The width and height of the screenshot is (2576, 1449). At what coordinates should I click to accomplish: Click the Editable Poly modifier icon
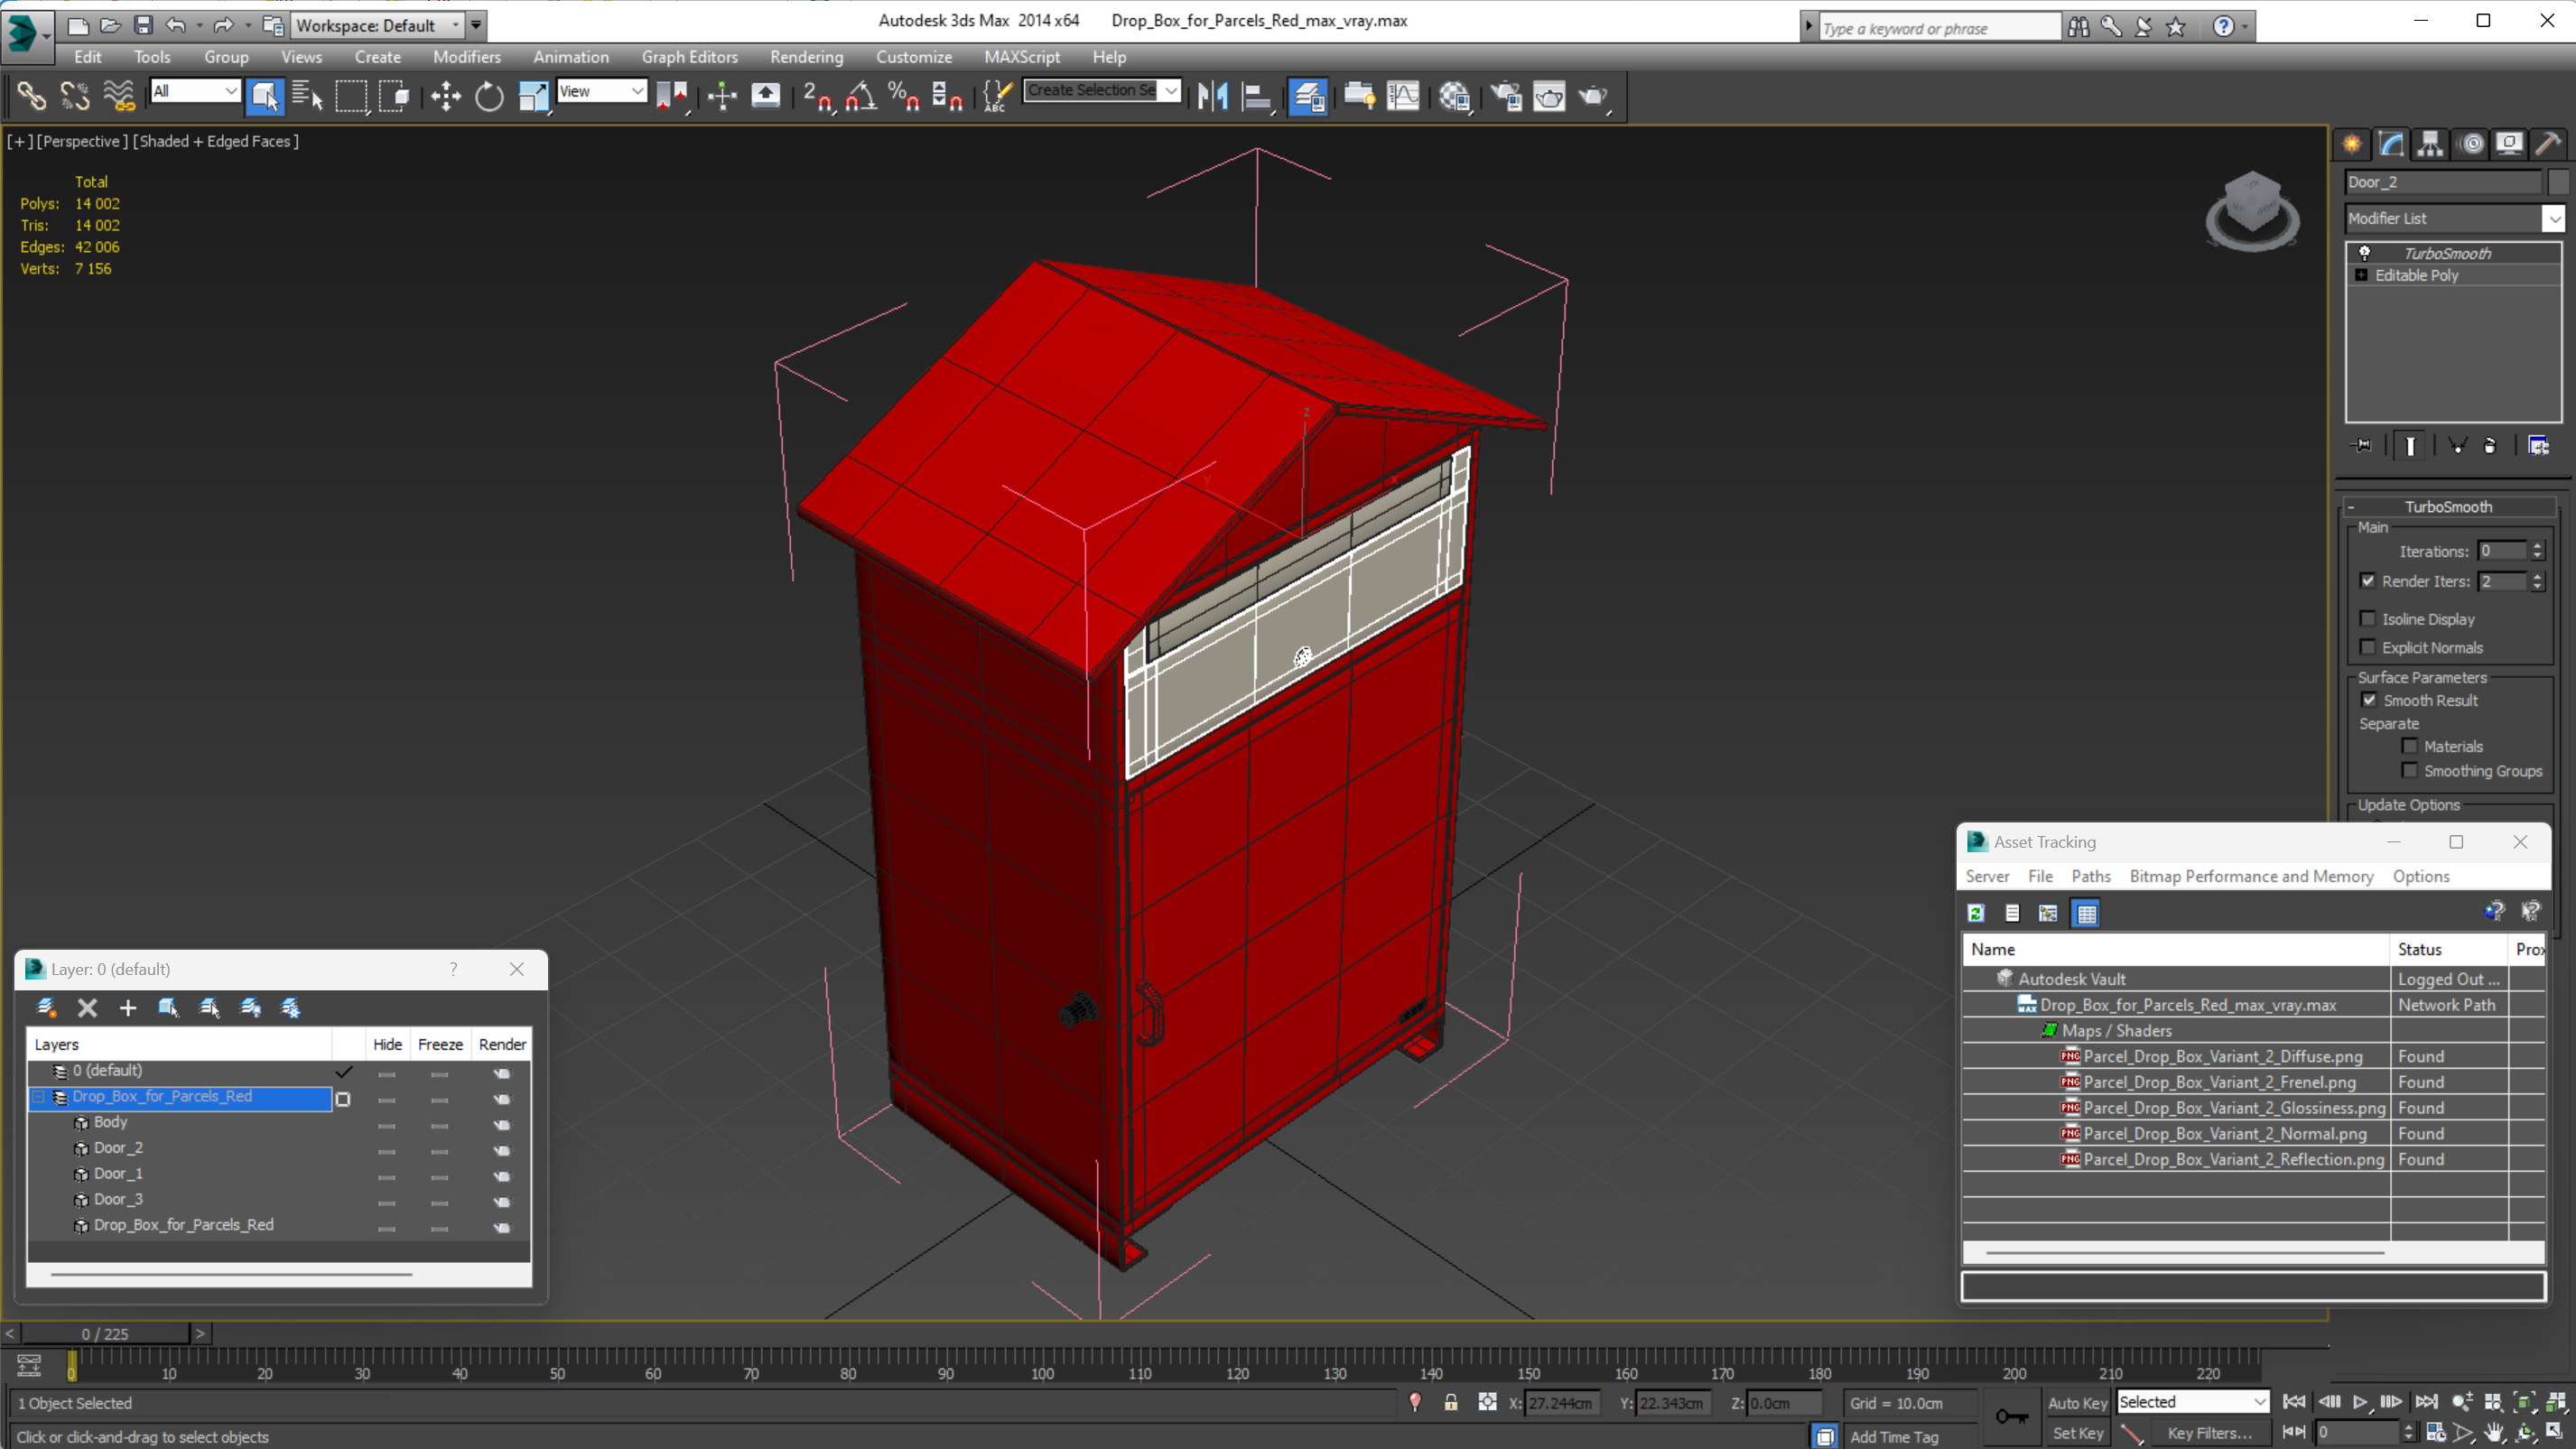[x=2362, y=276]
